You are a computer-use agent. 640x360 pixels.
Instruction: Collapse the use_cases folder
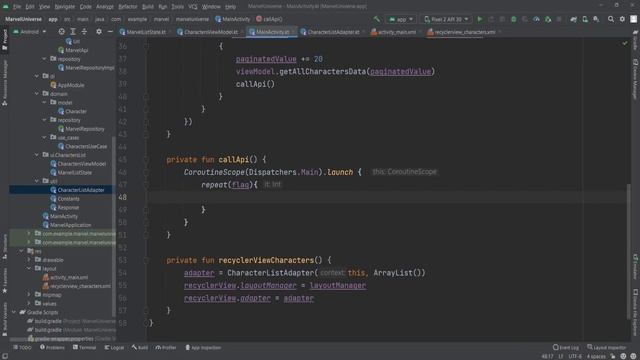[44, 138]
